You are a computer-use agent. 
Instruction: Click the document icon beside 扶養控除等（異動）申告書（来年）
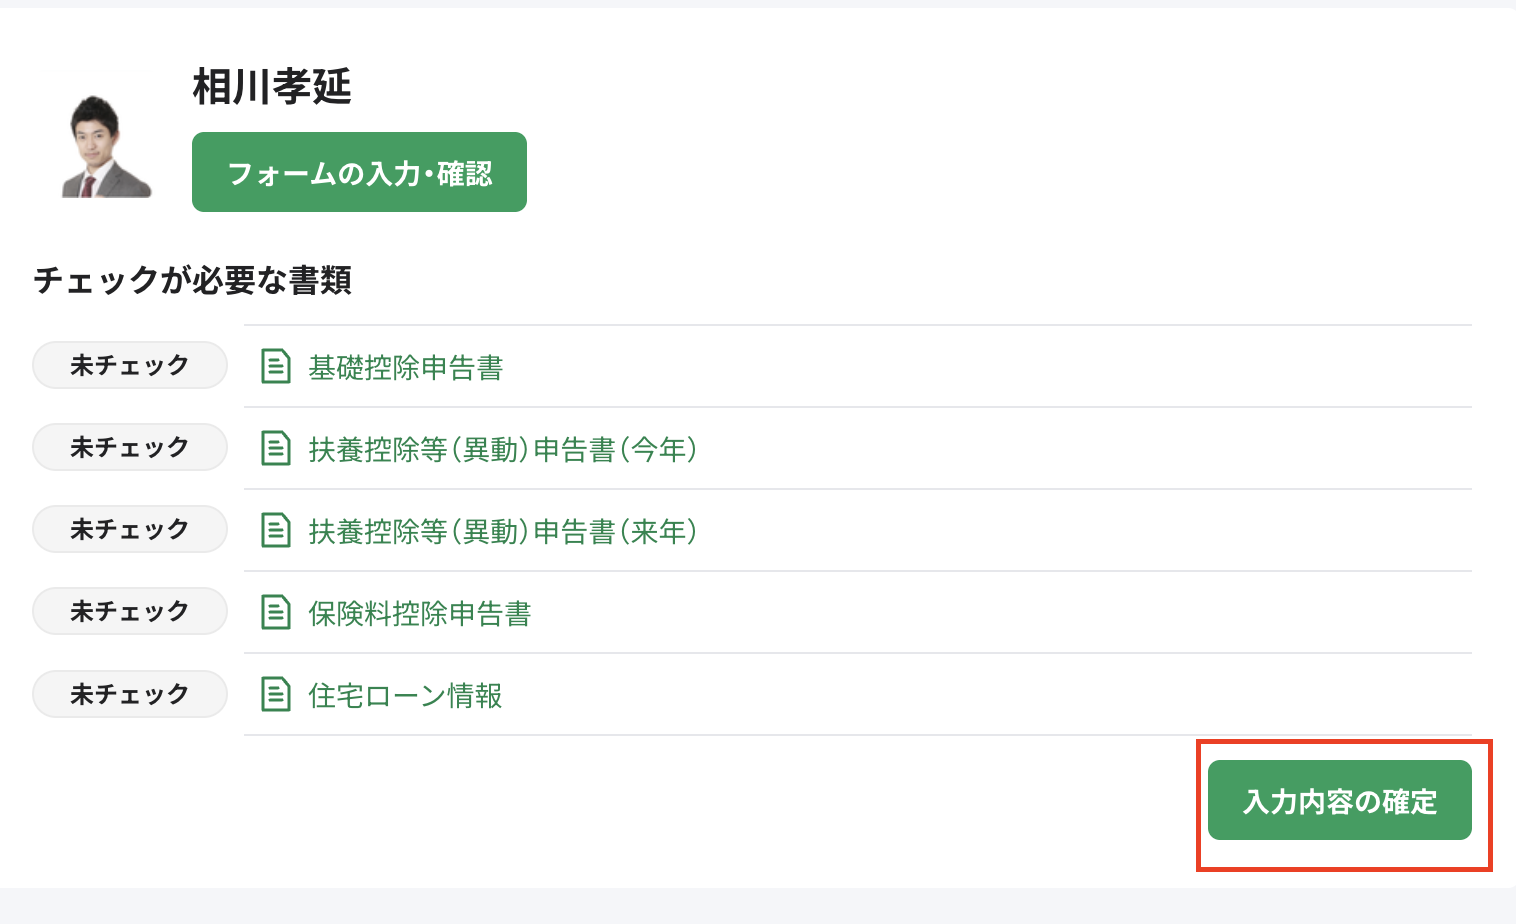point(274,531)
